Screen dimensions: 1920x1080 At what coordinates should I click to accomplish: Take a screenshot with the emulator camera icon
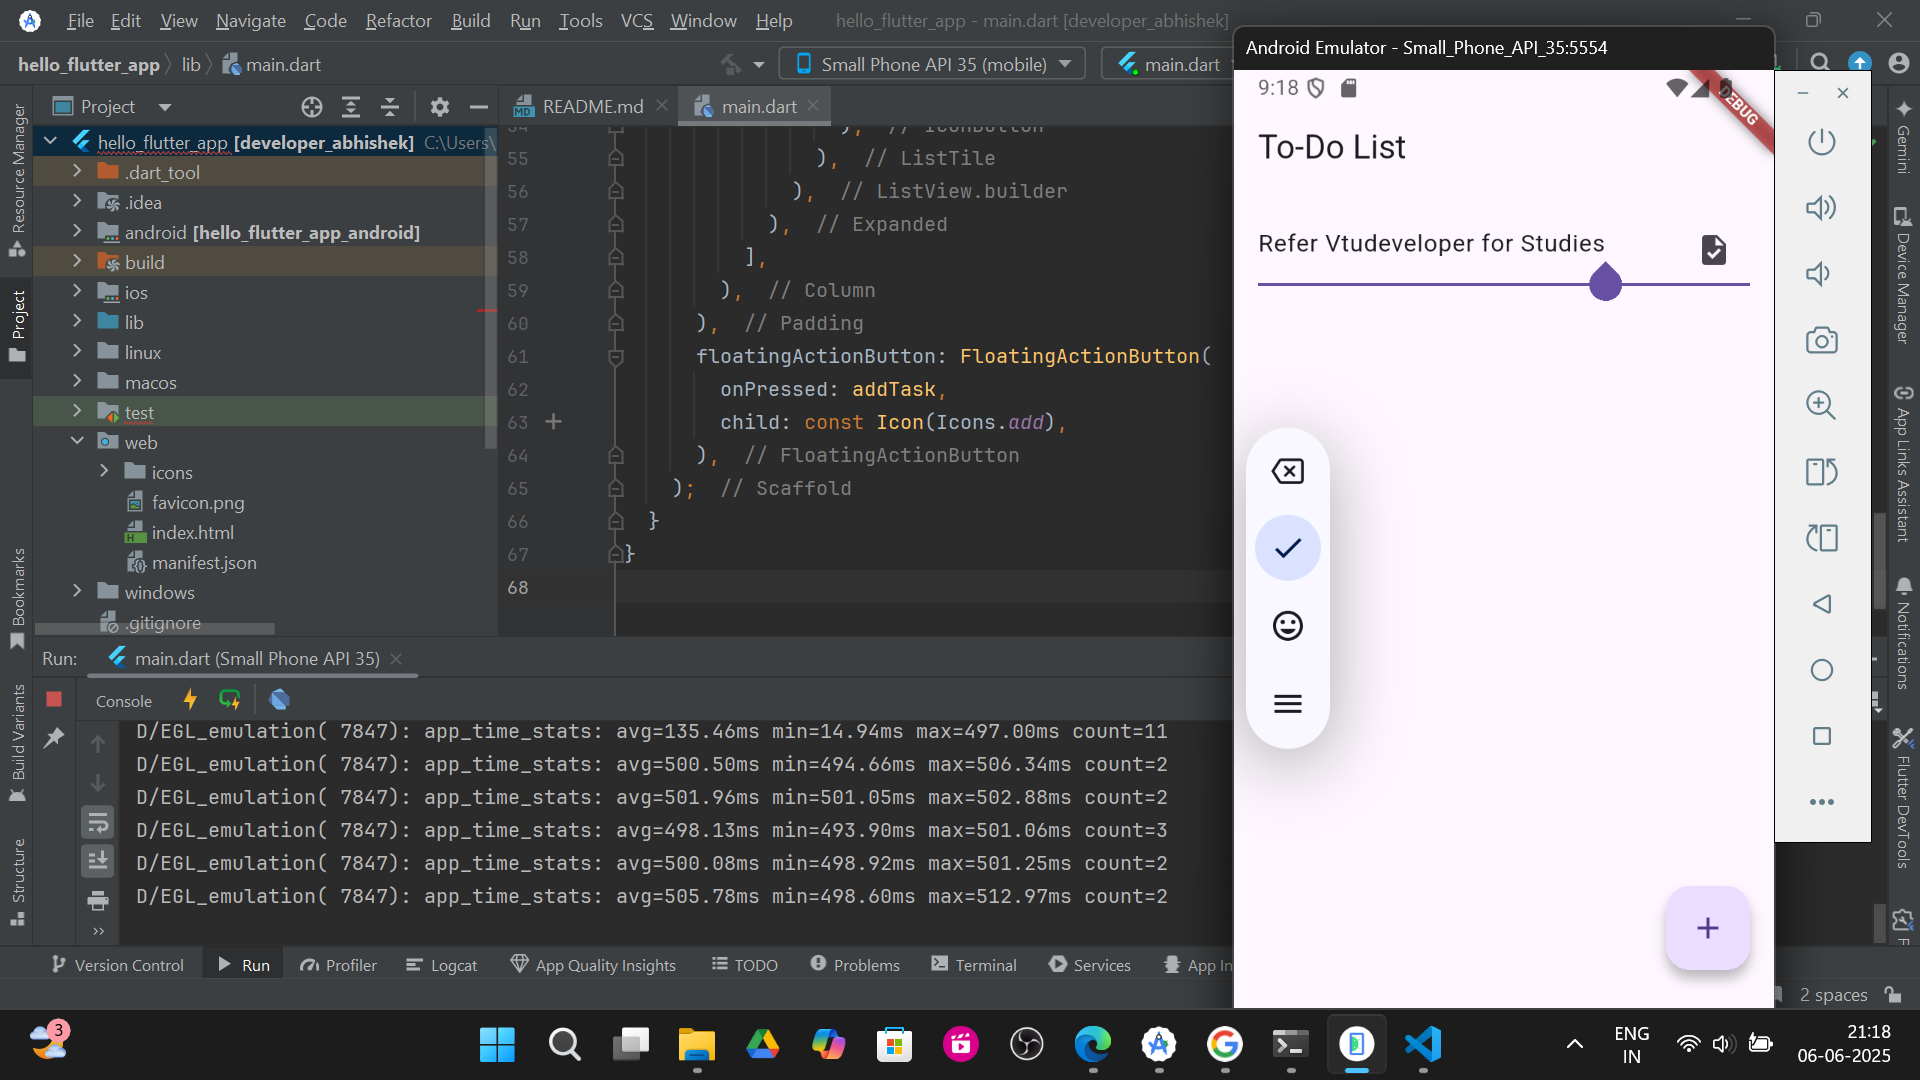coord(1821,339)
